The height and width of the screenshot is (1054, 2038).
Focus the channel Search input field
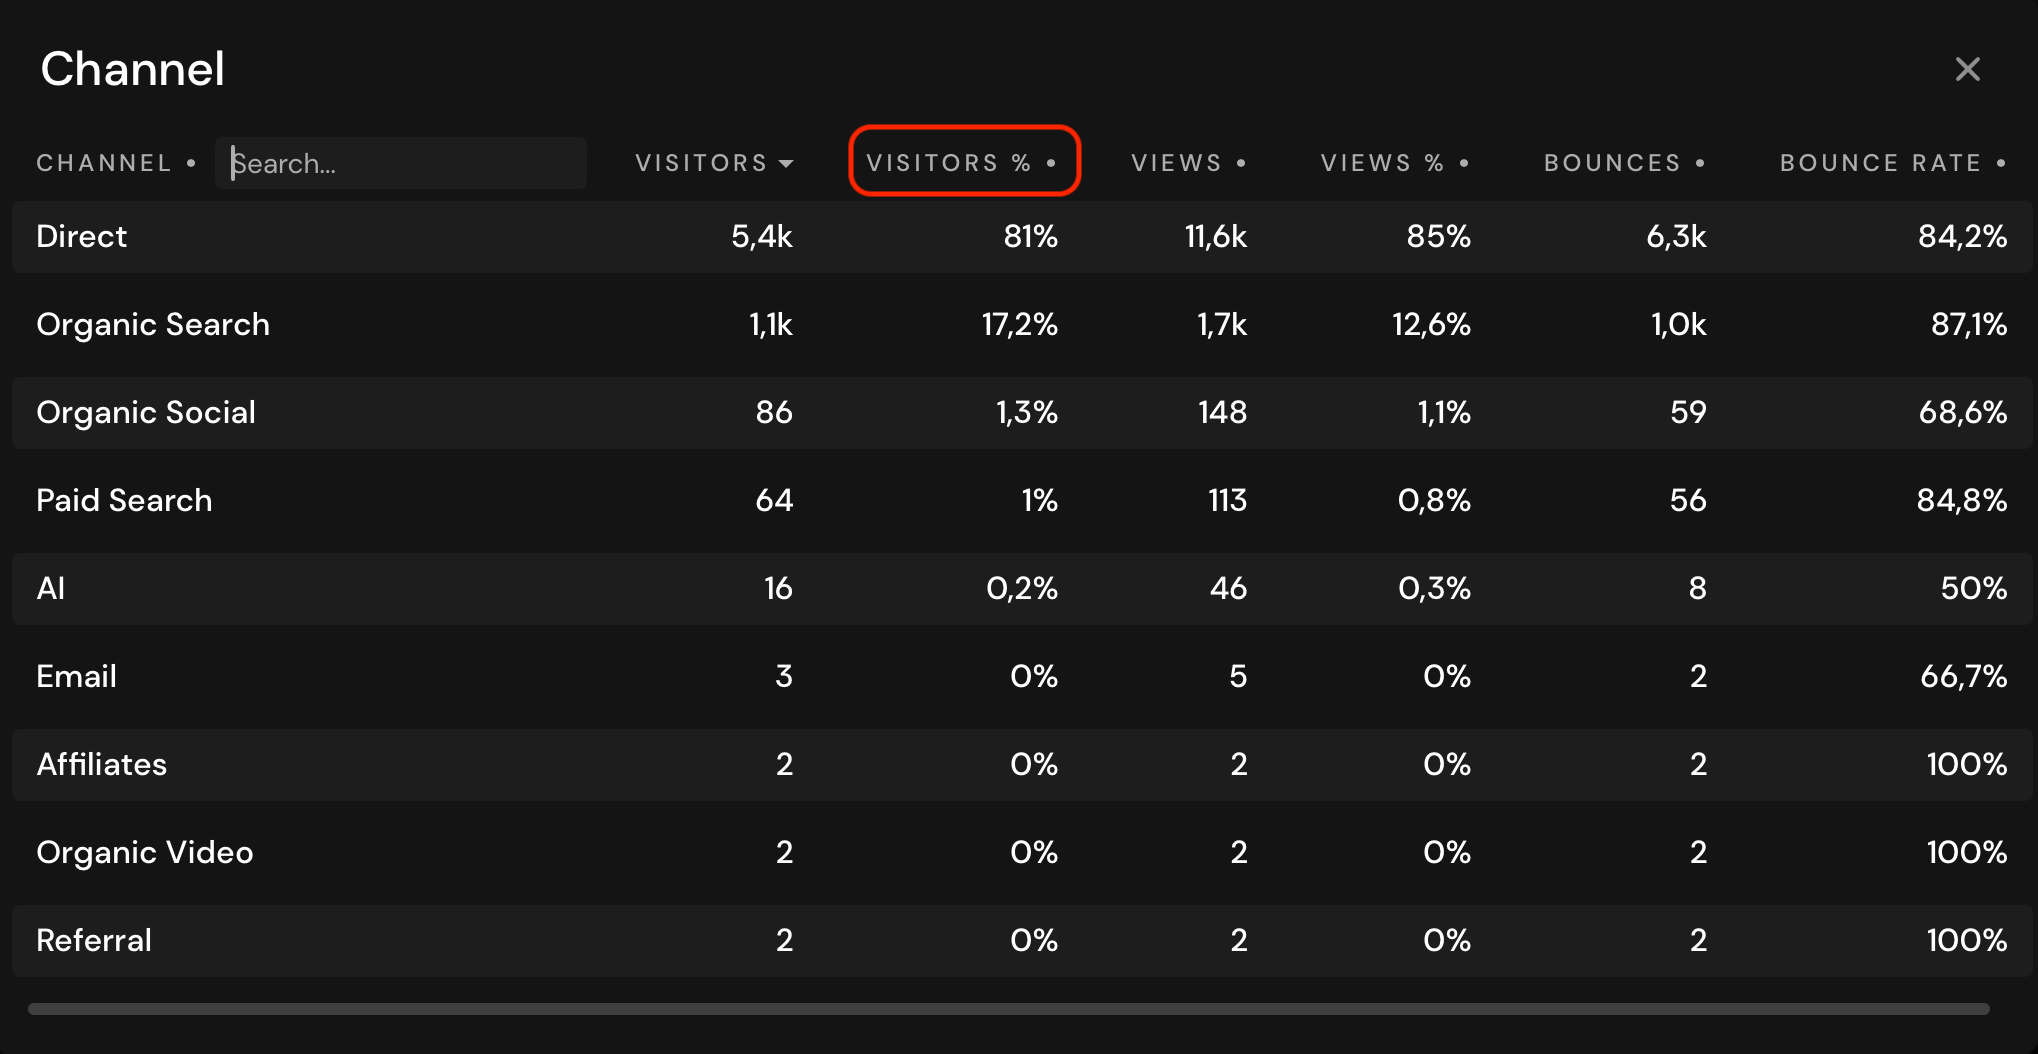[x=400, y=163]
